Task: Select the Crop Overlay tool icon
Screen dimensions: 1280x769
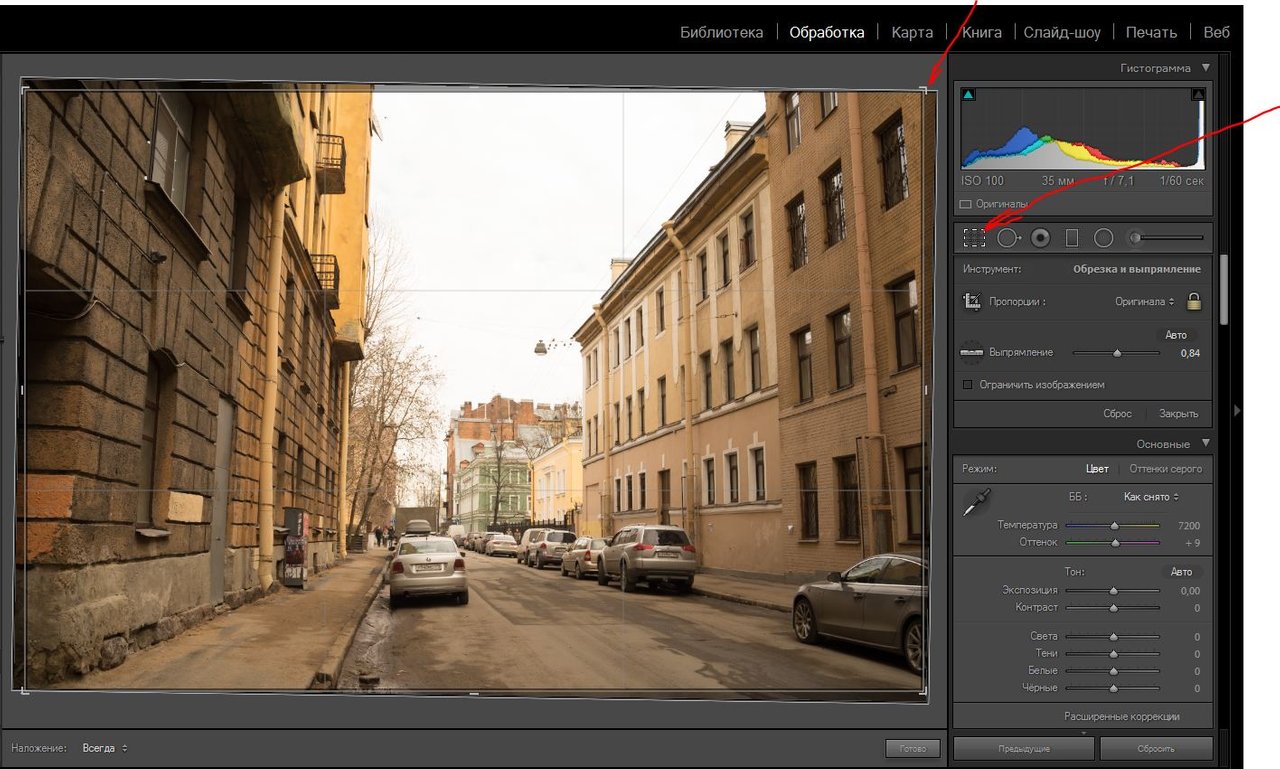Action: (x=974, y=238)
